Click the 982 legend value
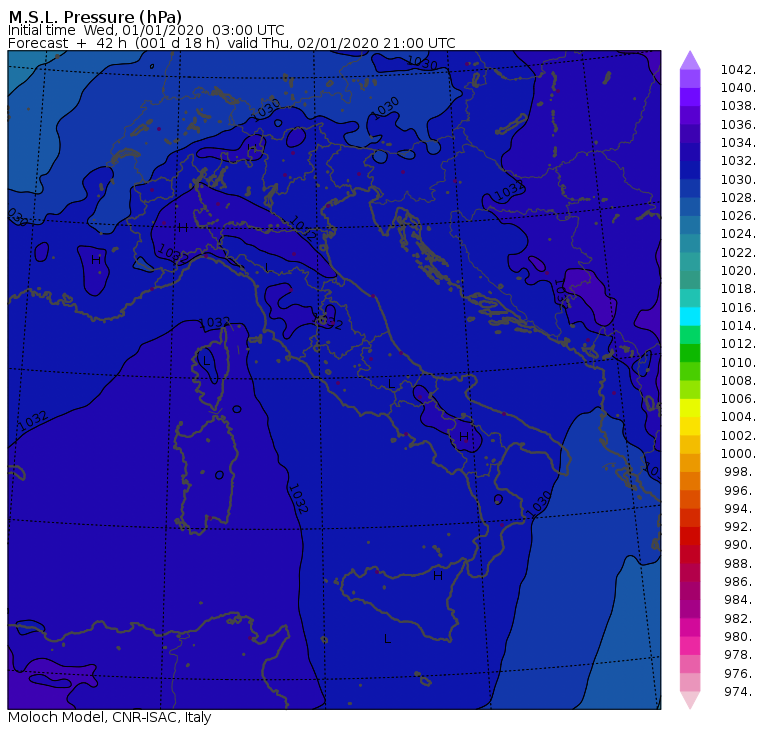 pos(740,619)
